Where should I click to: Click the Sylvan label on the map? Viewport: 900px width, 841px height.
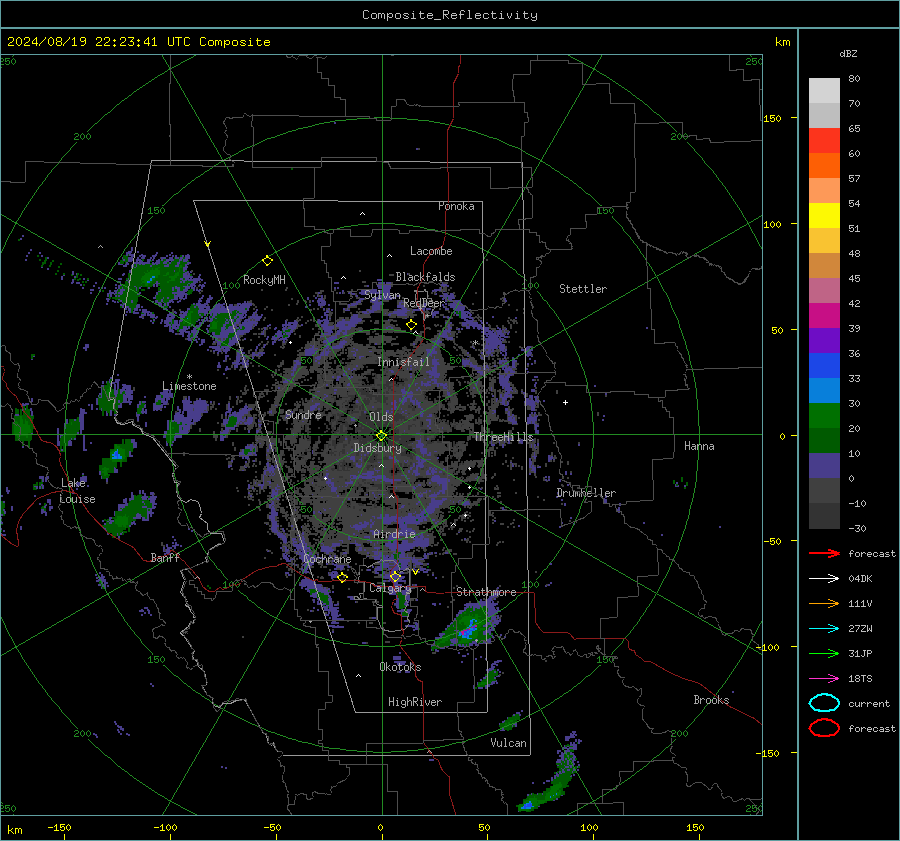point(382,295)
